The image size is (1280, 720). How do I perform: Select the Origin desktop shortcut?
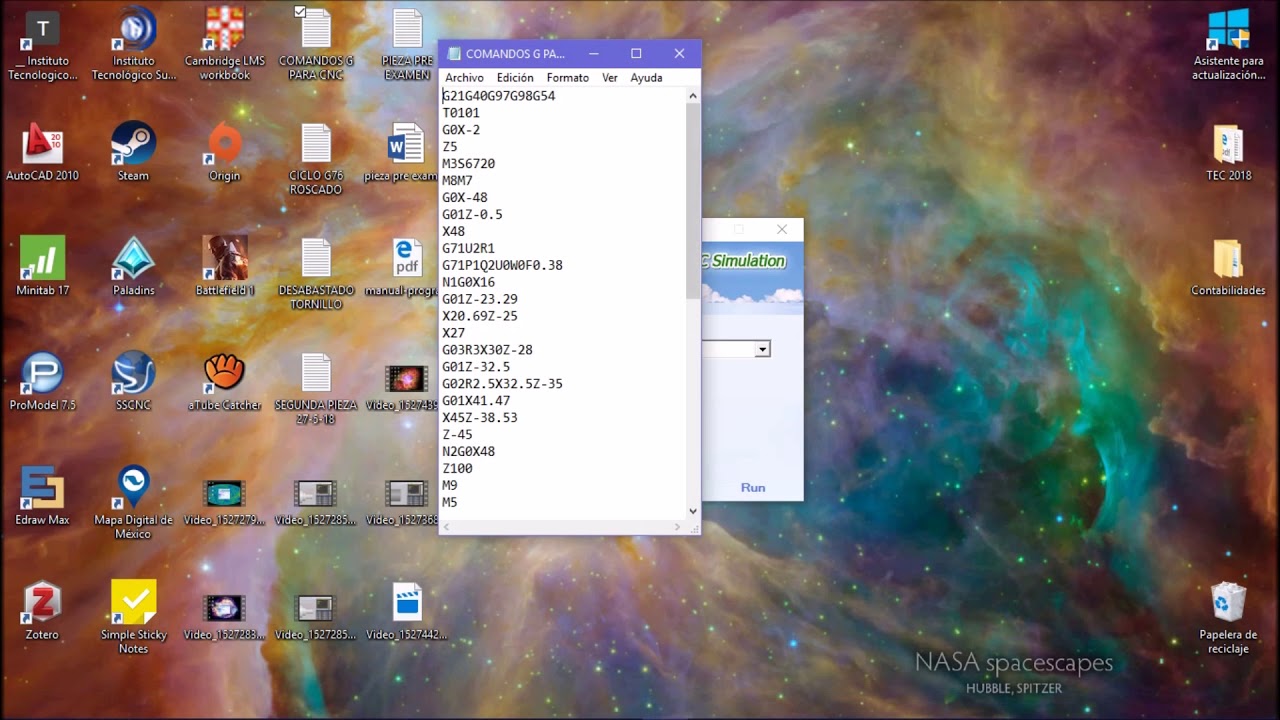tap(224, 152)
